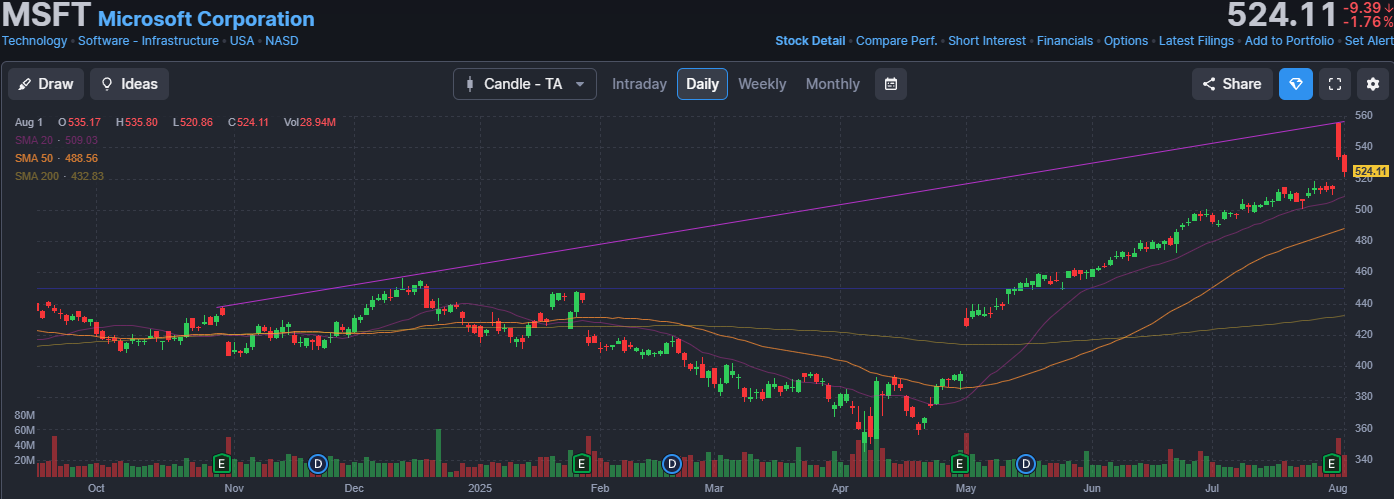Enter fullscreen chart mode
1394x499 pixels.
coord(1333,84)
